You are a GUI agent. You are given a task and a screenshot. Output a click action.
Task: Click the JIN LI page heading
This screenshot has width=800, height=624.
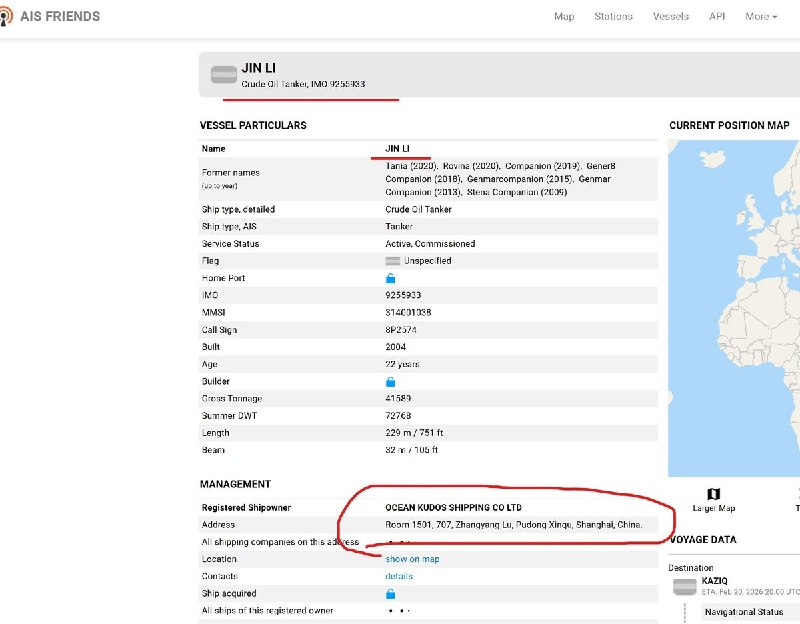tap(259, 68)
